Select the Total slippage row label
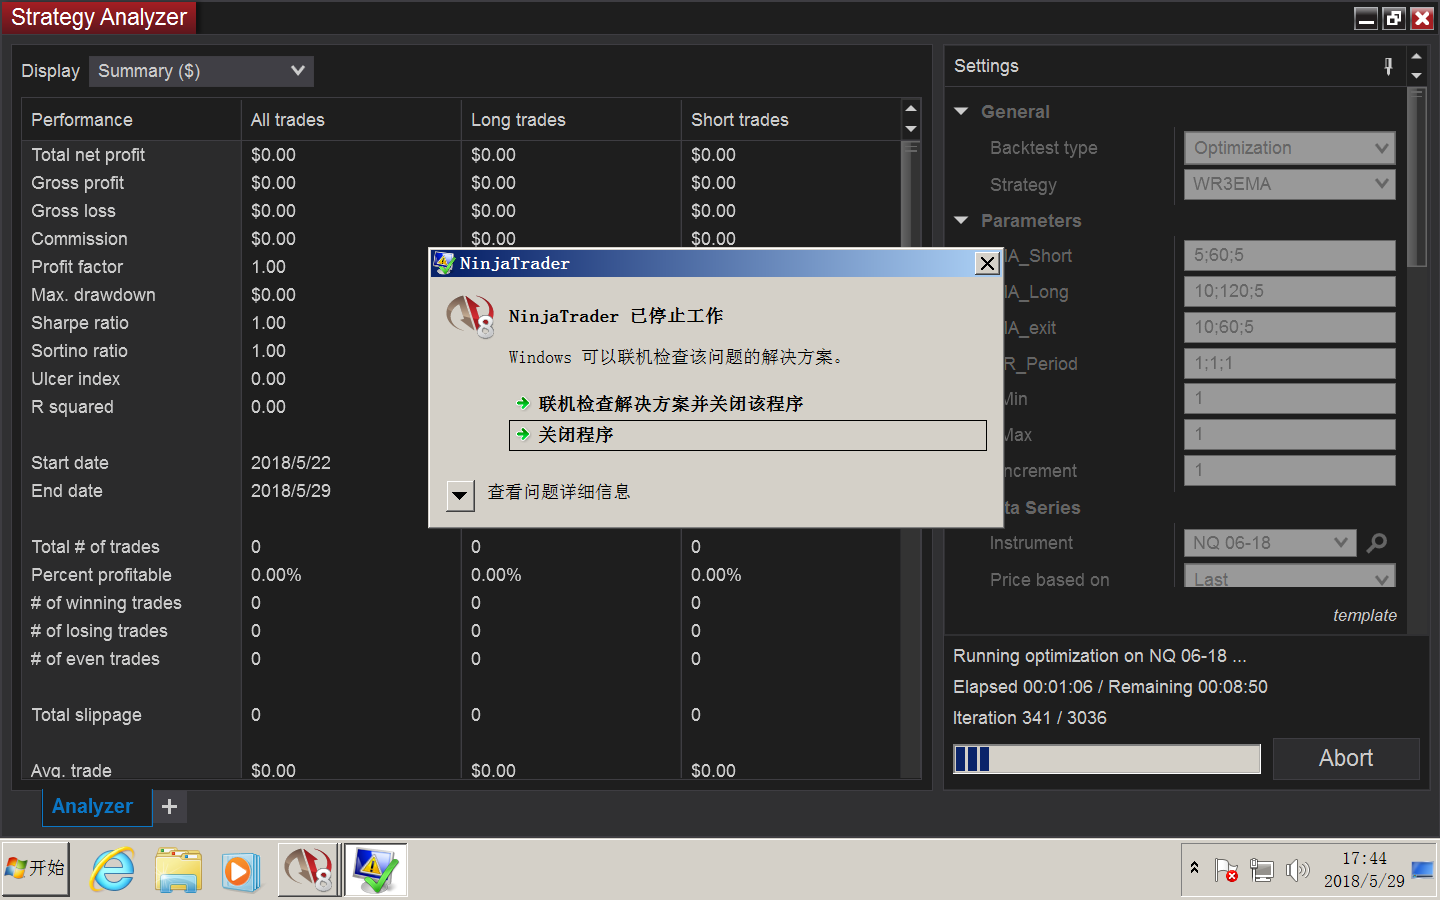 [x=86, y=715]
